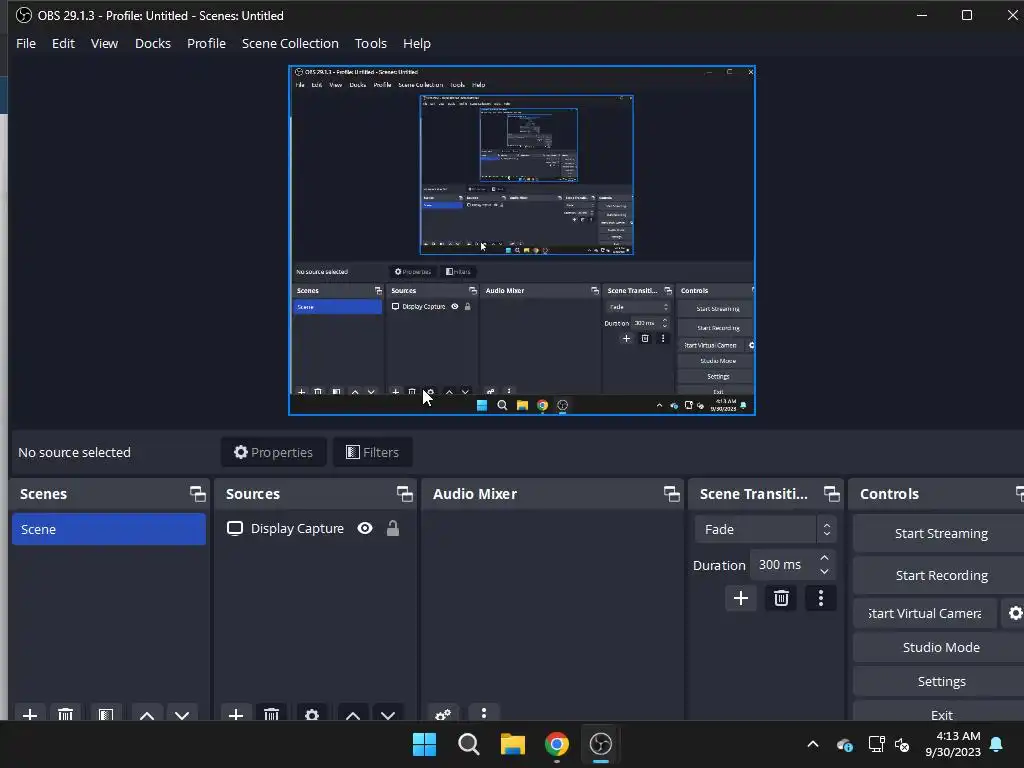Move scene down in Scenes list
The height and width of the screenshot is (768, 1024).
click(x=182, y=714)
